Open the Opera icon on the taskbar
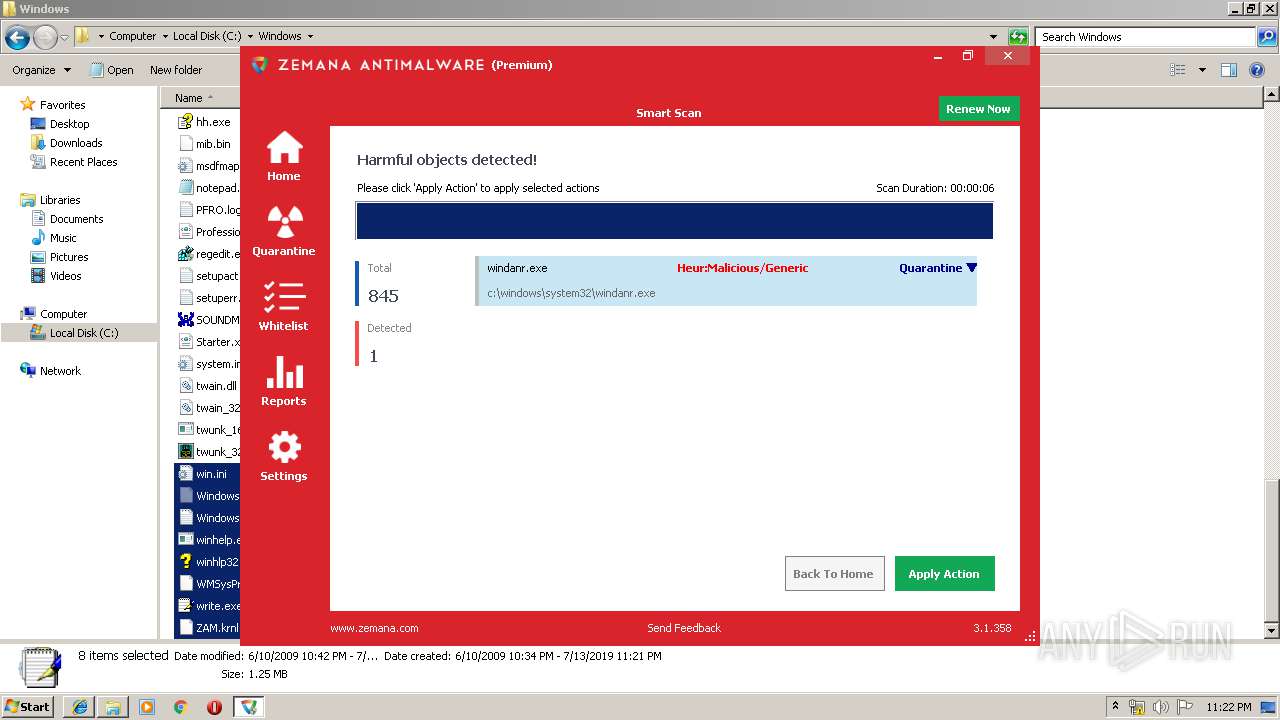The image size is (1280, 720). pos(215,707)
